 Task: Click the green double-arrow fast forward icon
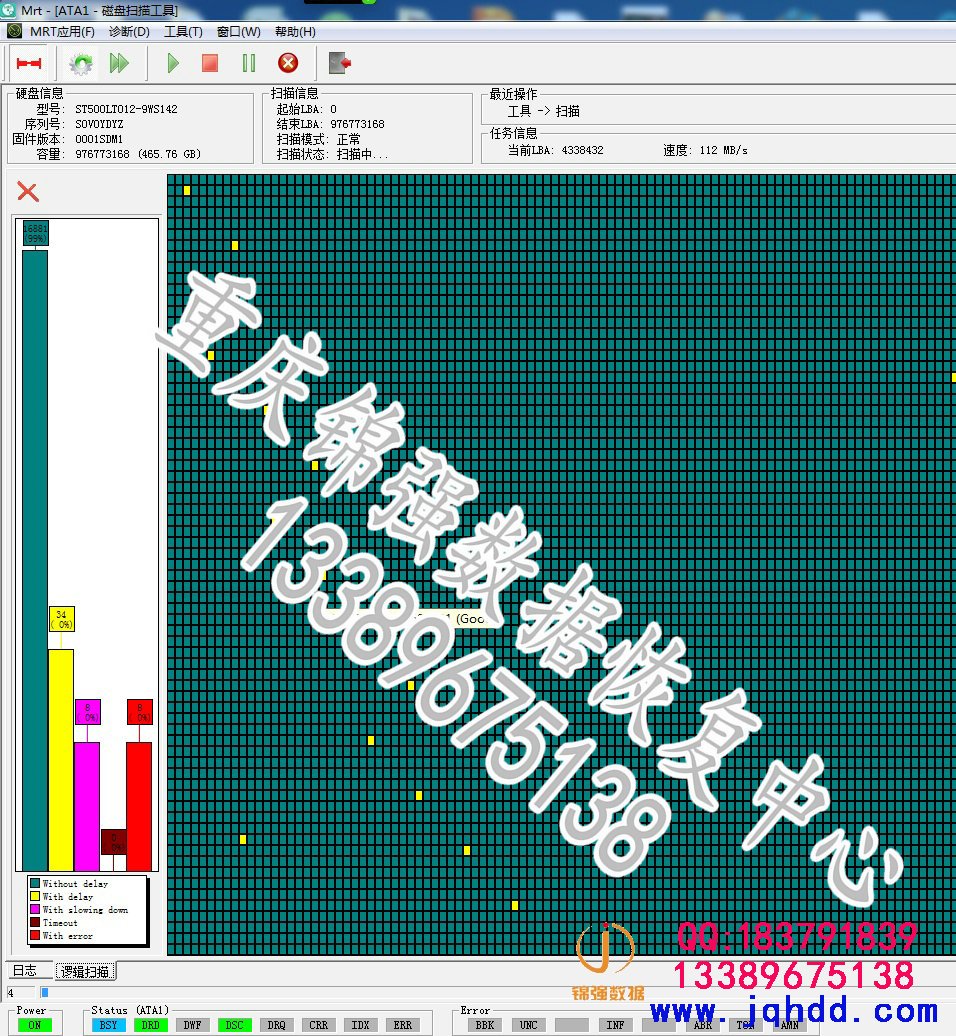click(x=119, y=63)
